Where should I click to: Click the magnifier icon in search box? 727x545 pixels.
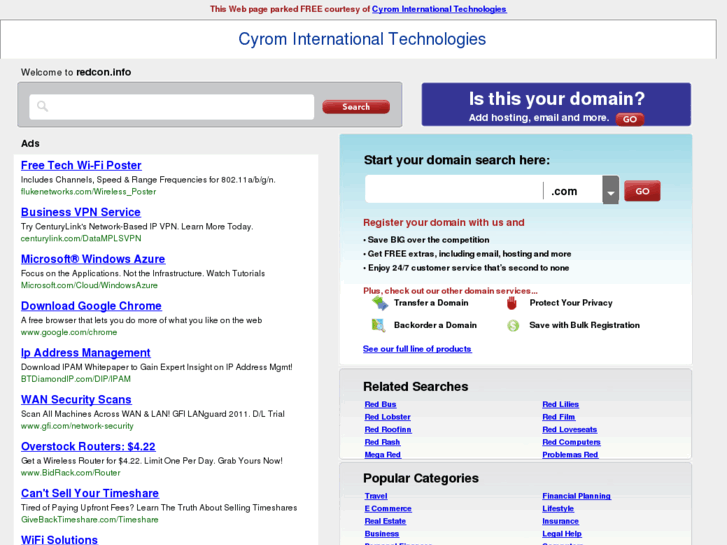[x=42, y=106]
